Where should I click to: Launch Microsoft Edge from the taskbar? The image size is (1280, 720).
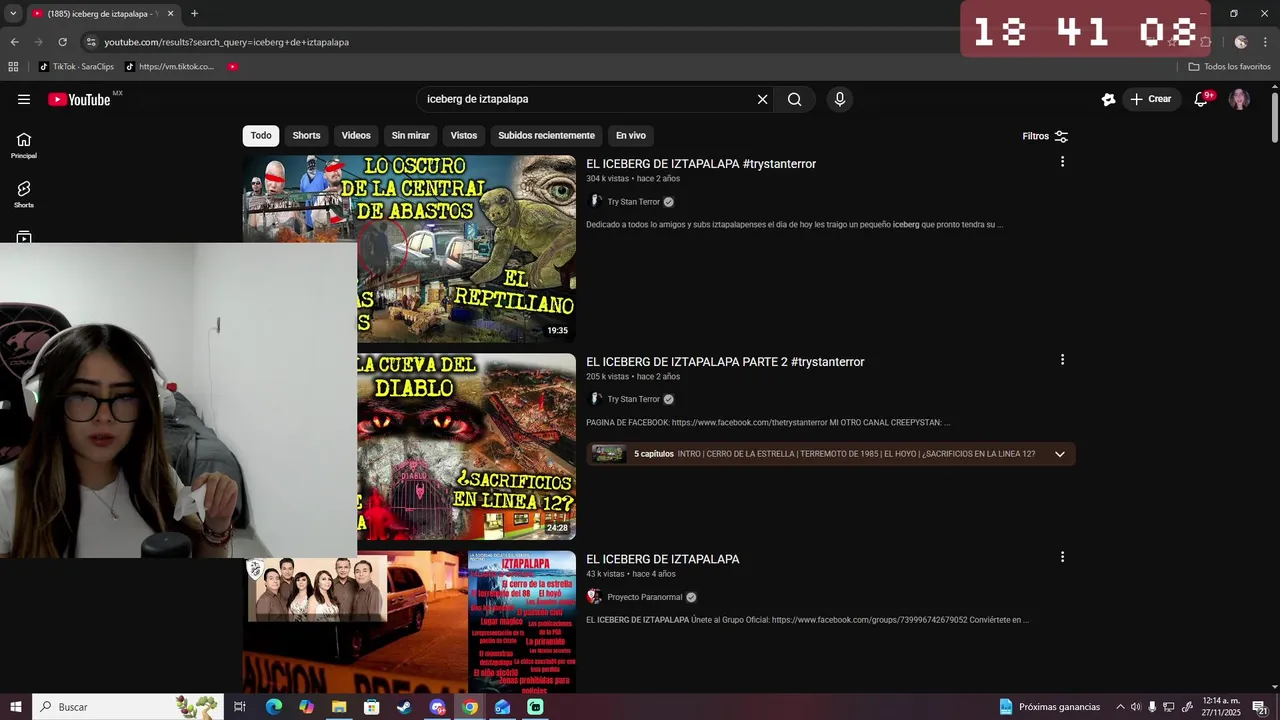coord(274,707)
